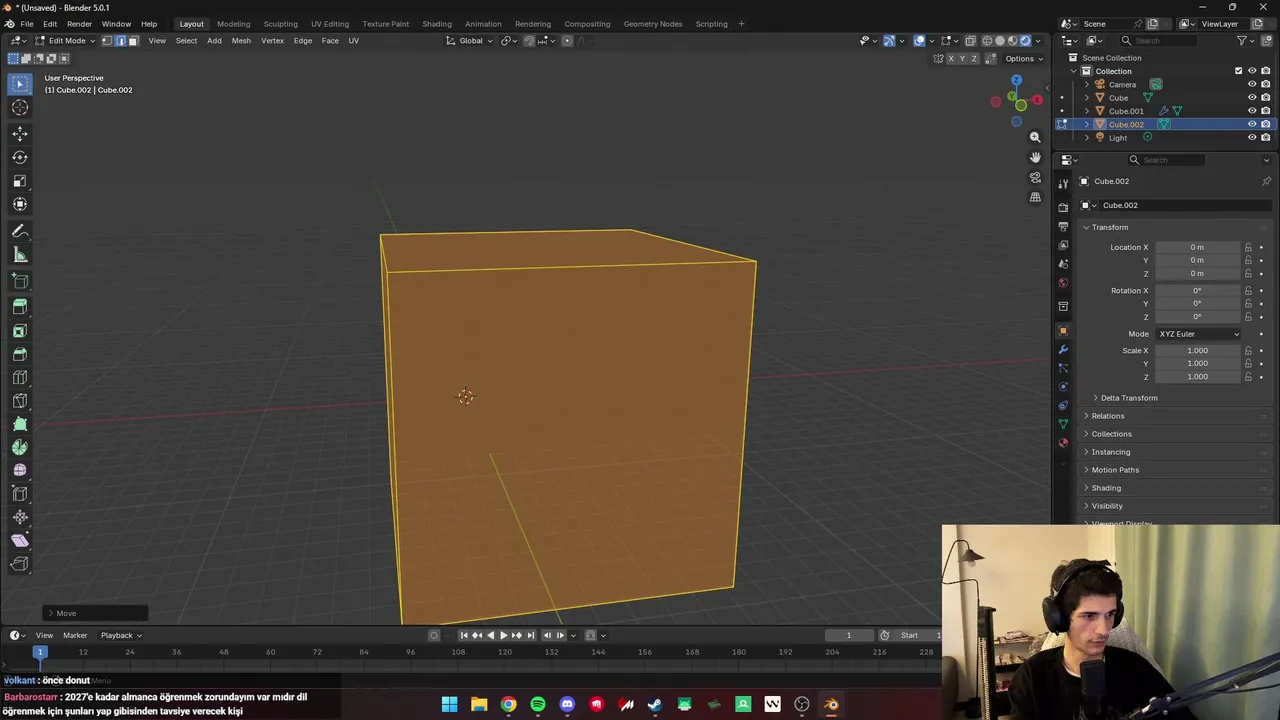Toggle snapping magnet in the header

point(529,41)
